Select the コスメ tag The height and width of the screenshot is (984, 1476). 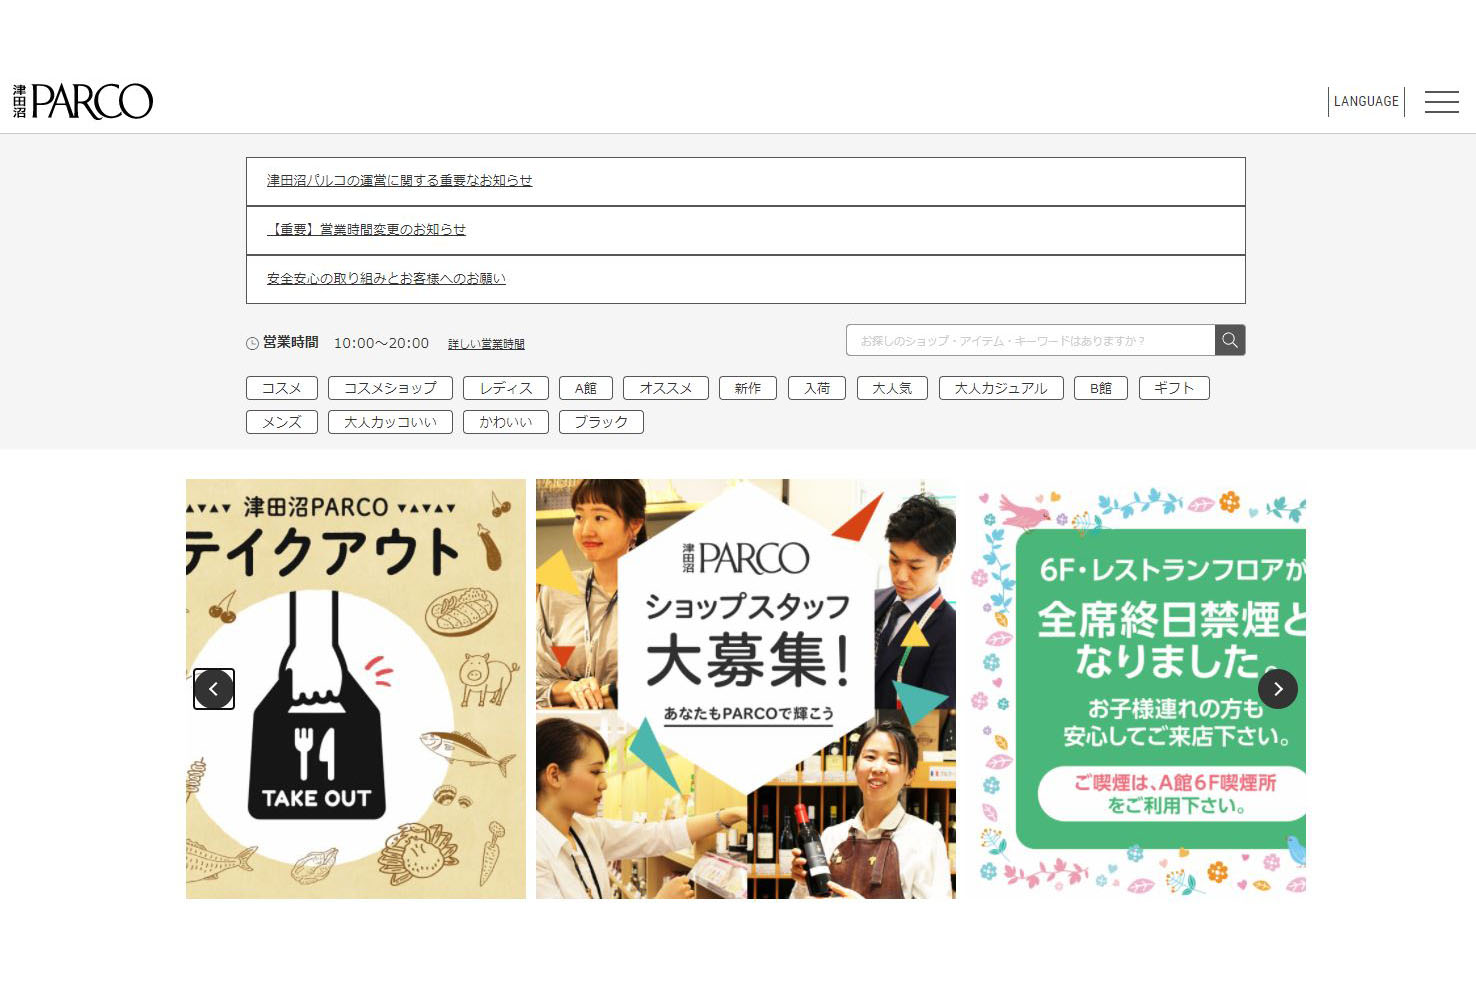pos(281,388)
